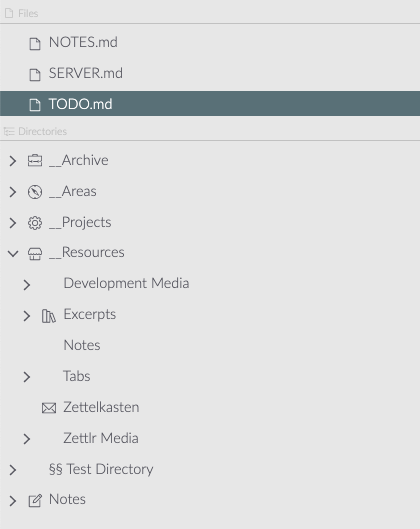
Task: Select the TODO.md file
Action: point(210,104)
